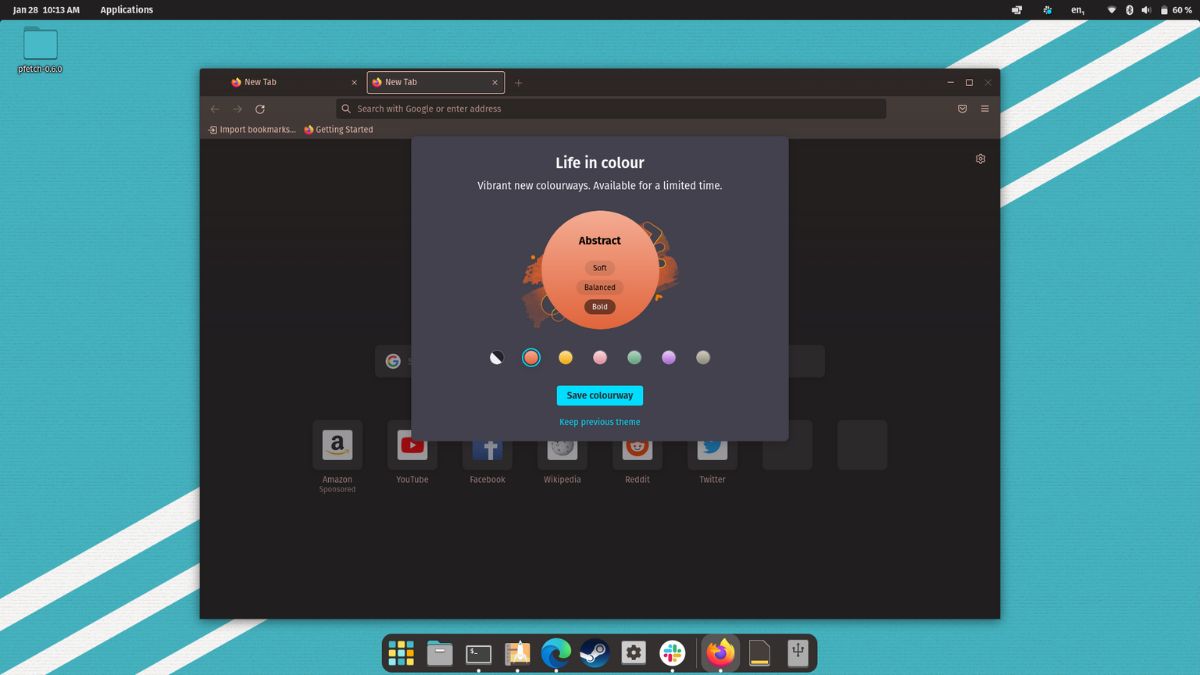Screen dimensions: 1200x675
Task: Select the pink colourway swatch
Action: pyautogui.click(x=600, y=357)
